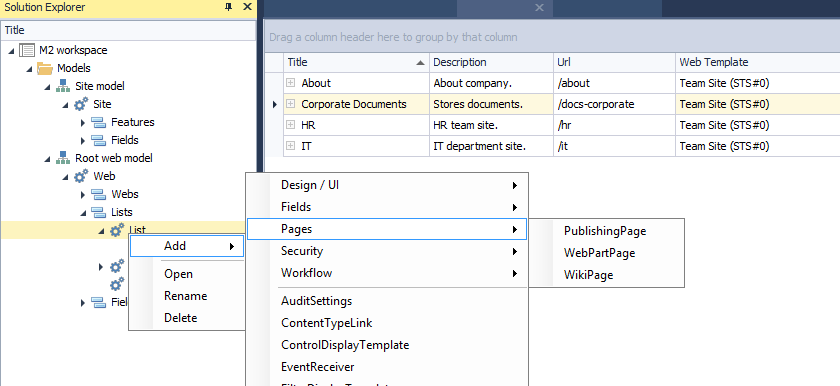Click the Features node icon
Viewport: 840px width, 386px height.
[x=99, y=123]
